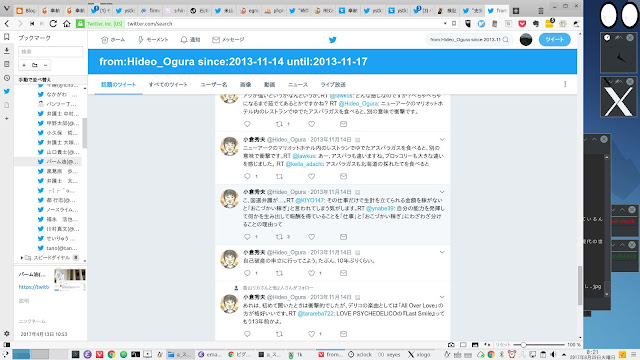The image size is (640, 360).
Task: Open the メッセージ messages link
Action: coord(228,40)
